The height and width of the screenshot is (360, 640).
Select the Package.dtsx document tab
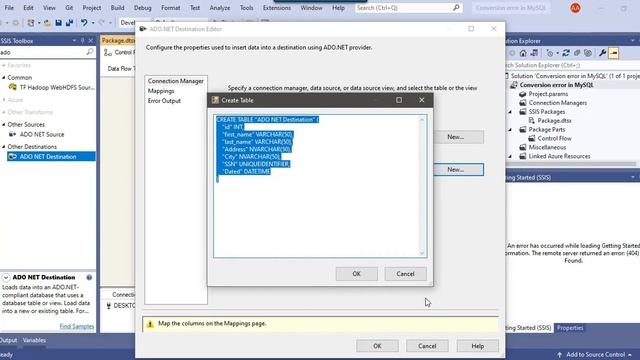tap(118, 40)
